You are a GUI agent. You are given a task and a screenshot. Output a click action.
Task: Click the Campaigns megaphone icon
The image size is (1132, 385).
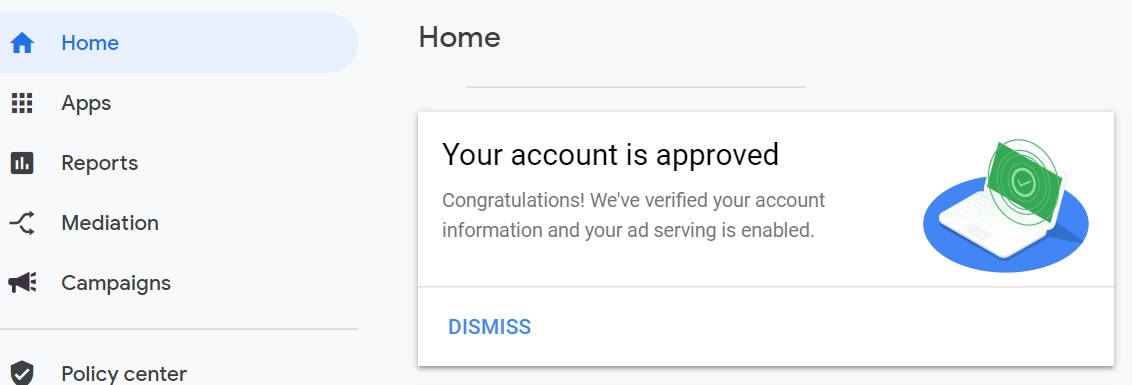pyautogui.click(x=22, y=282)
